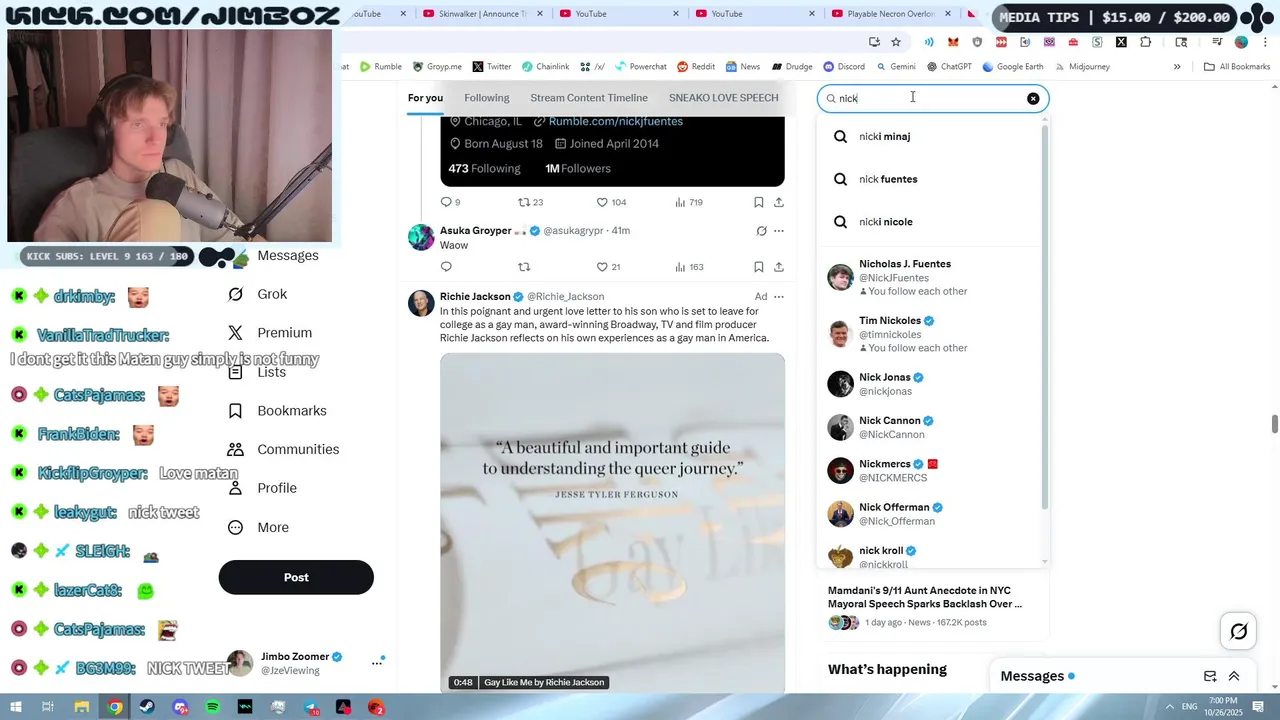Like the Asuka Groyper post
1280x720 pixels.
pyautogui.click(x=609, y=267)
